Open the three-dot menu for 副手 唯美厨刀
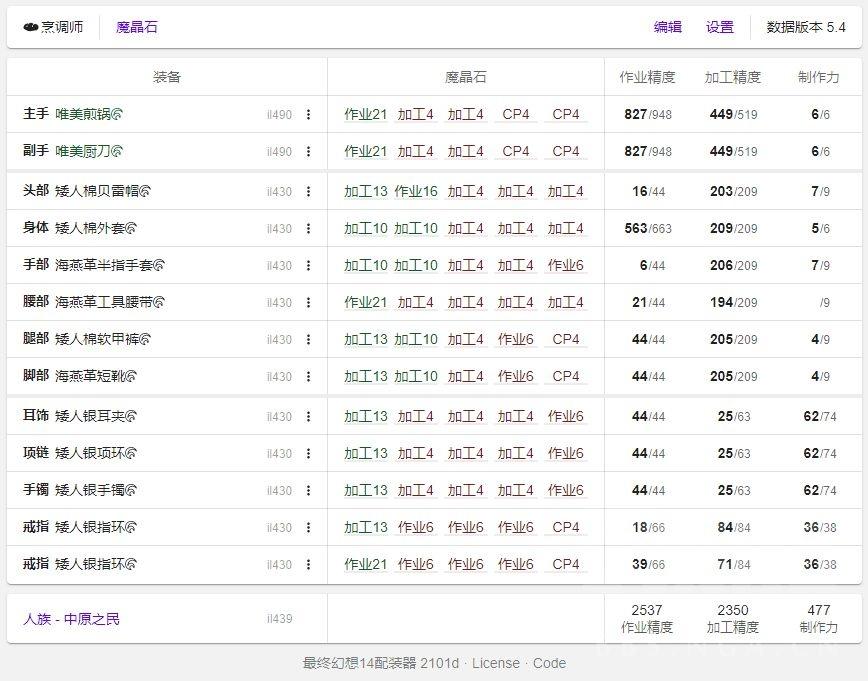Screen dimensions: 868x681 click(308, 152)
